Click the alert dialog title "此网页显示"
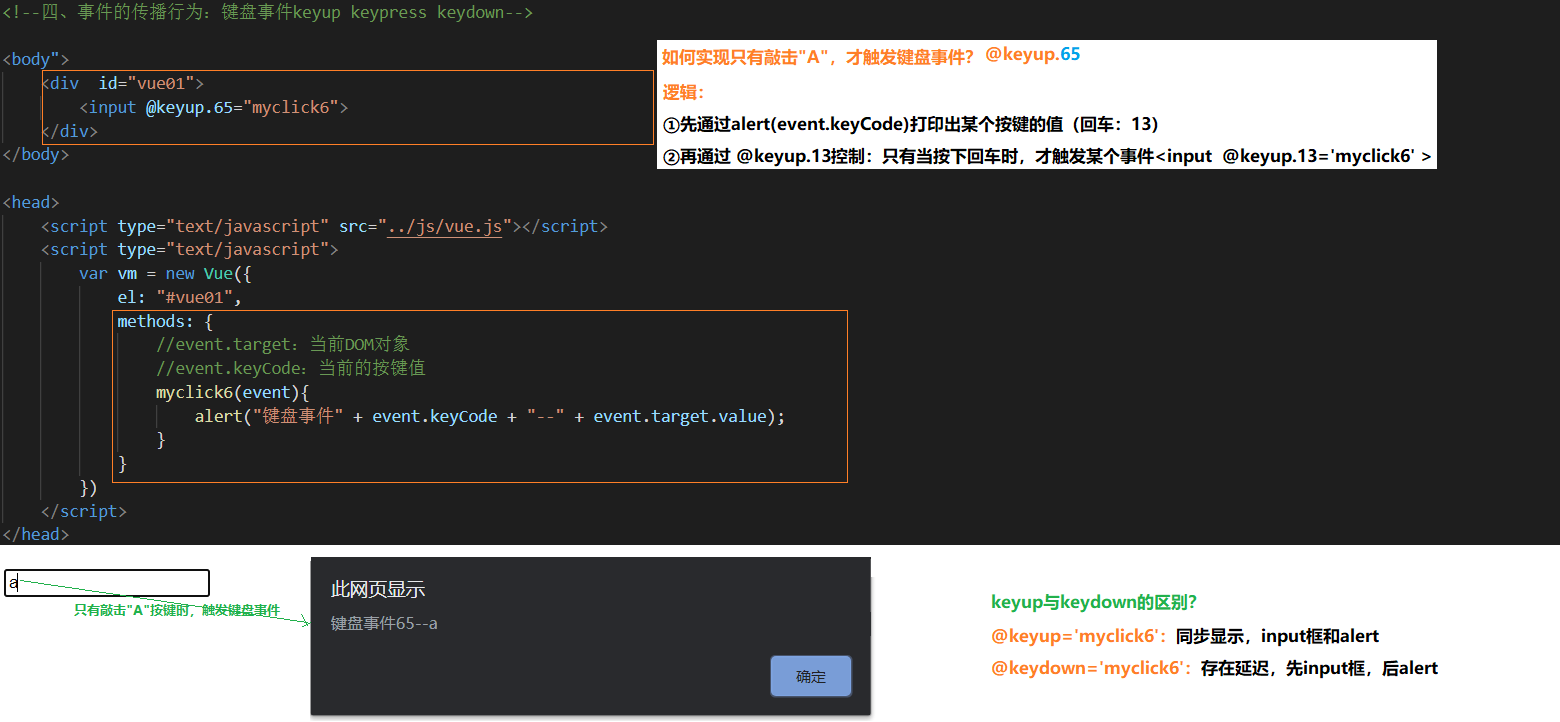The image size is (1560, 722). (x=378, y=589)
